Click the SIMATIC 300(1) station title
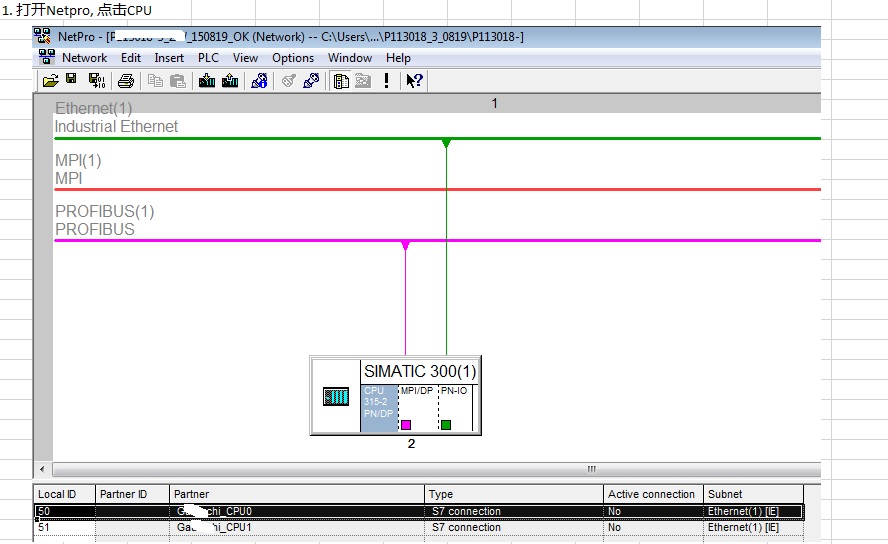888x544 pixels. tap(420, 371)
